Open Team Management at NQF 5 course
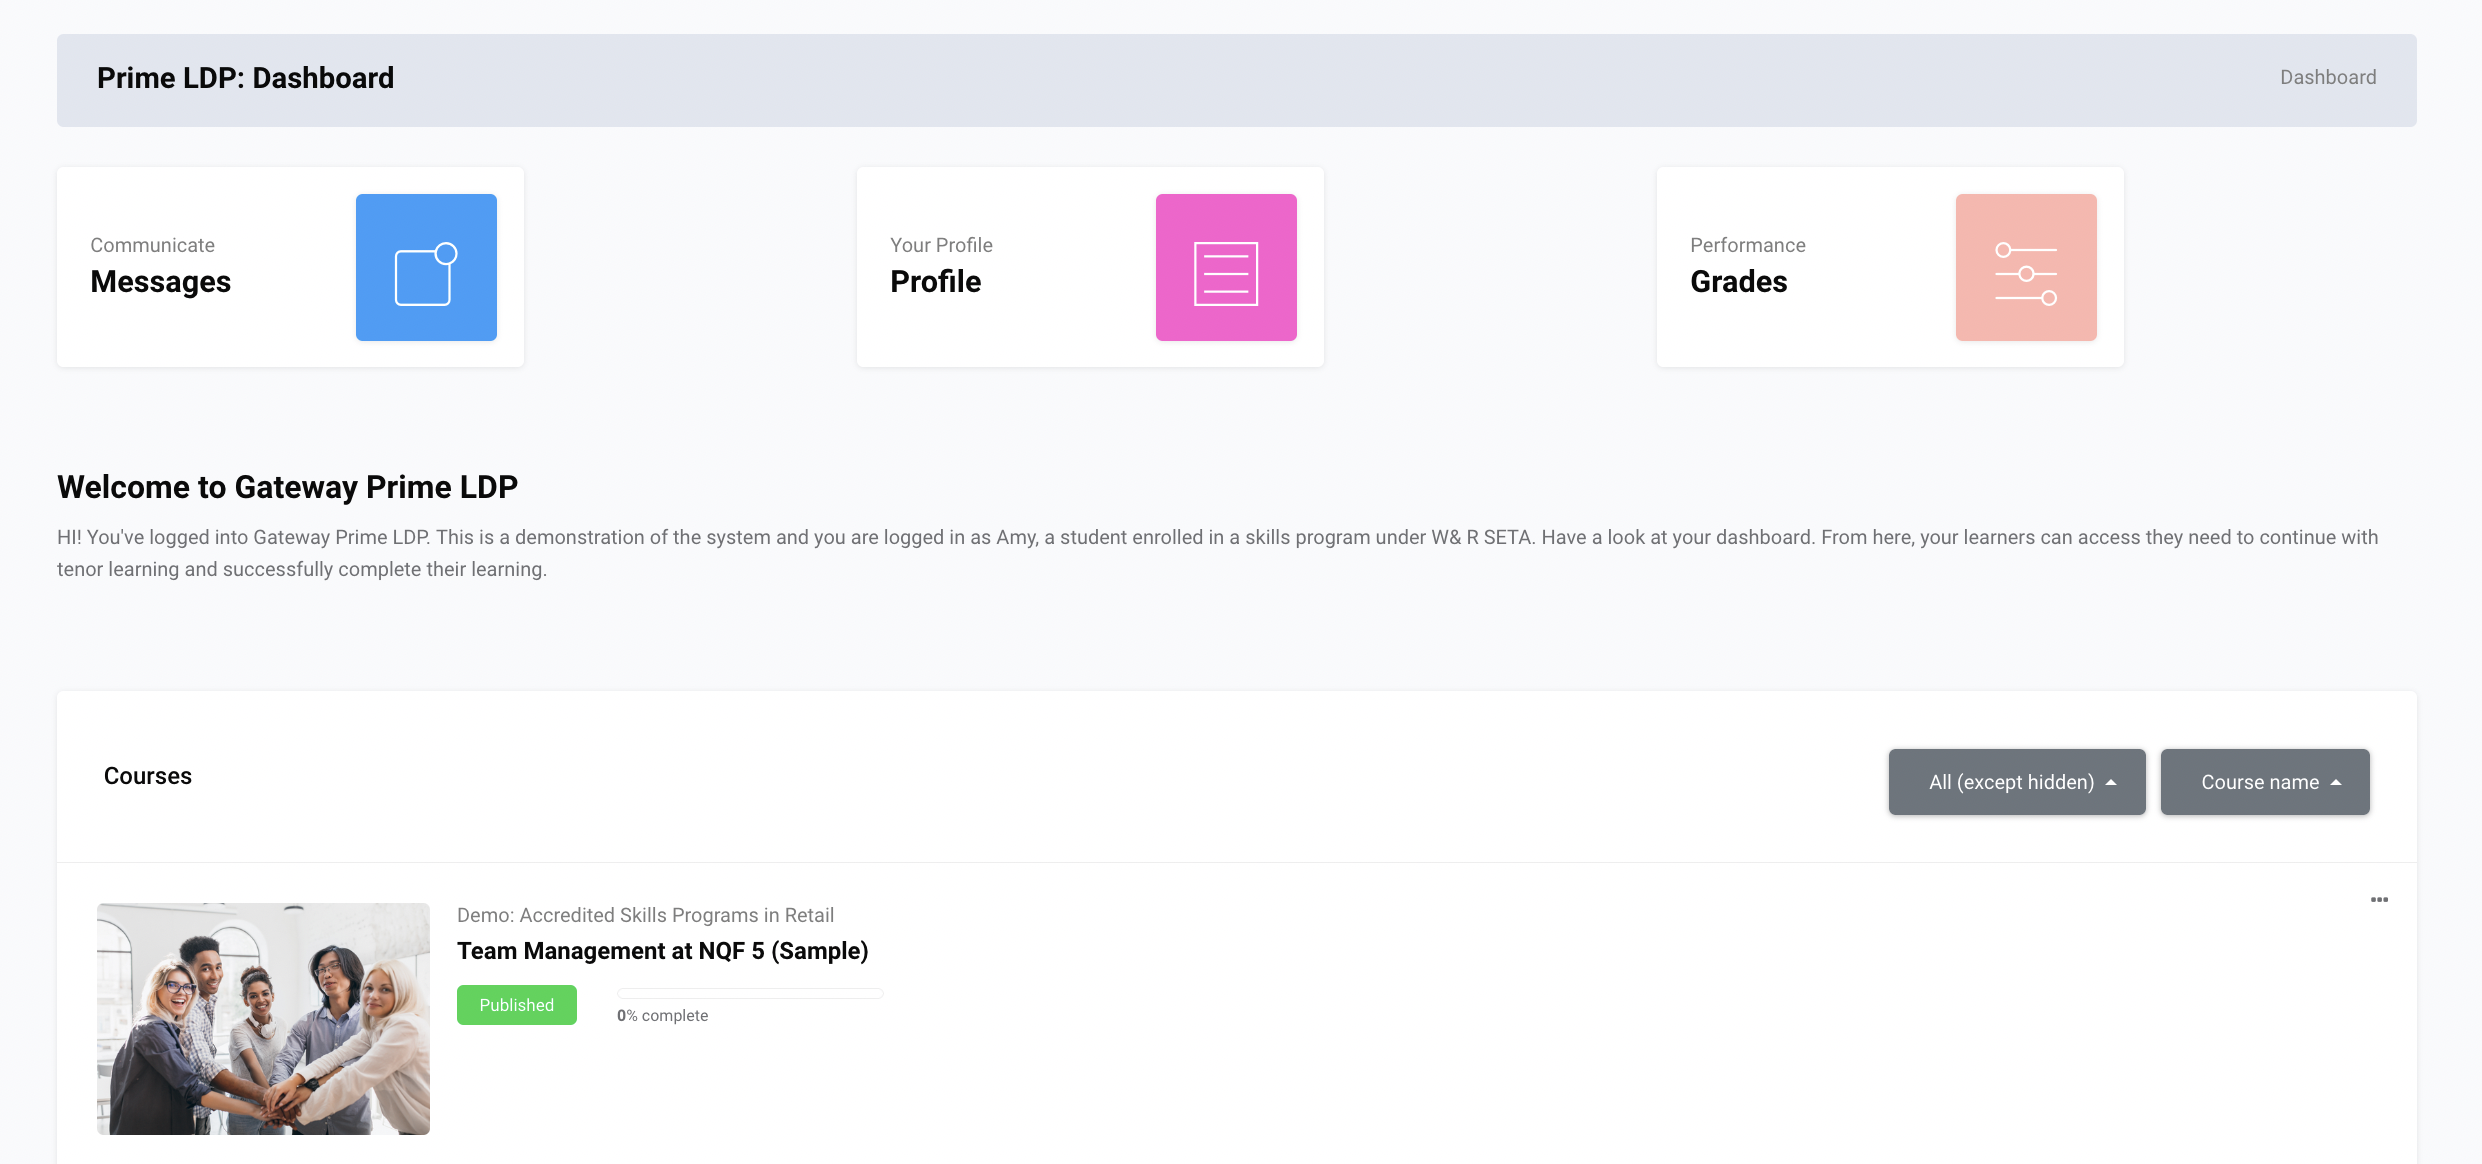The image size is (2482, 1164). click(662, 951)
